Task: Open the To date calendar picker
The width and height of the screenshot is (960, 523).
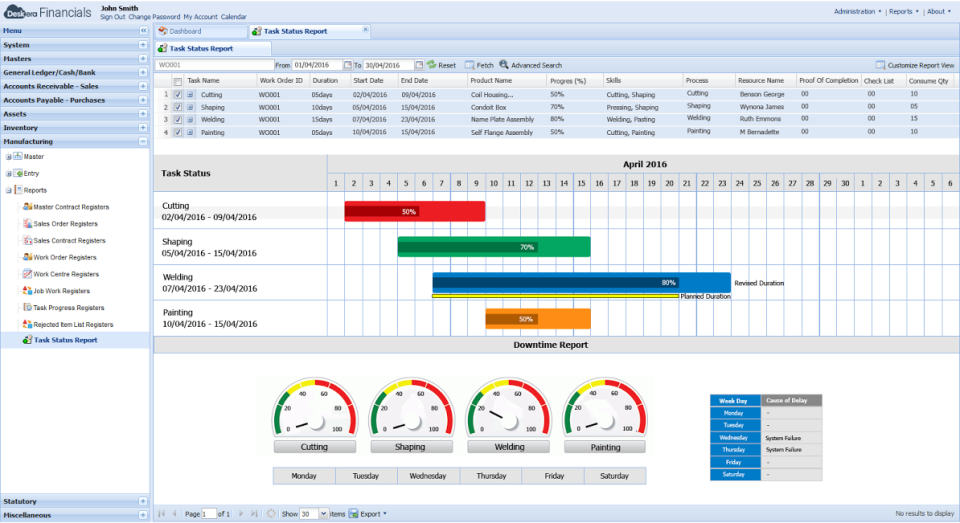Action: click(x=419, y=65)
